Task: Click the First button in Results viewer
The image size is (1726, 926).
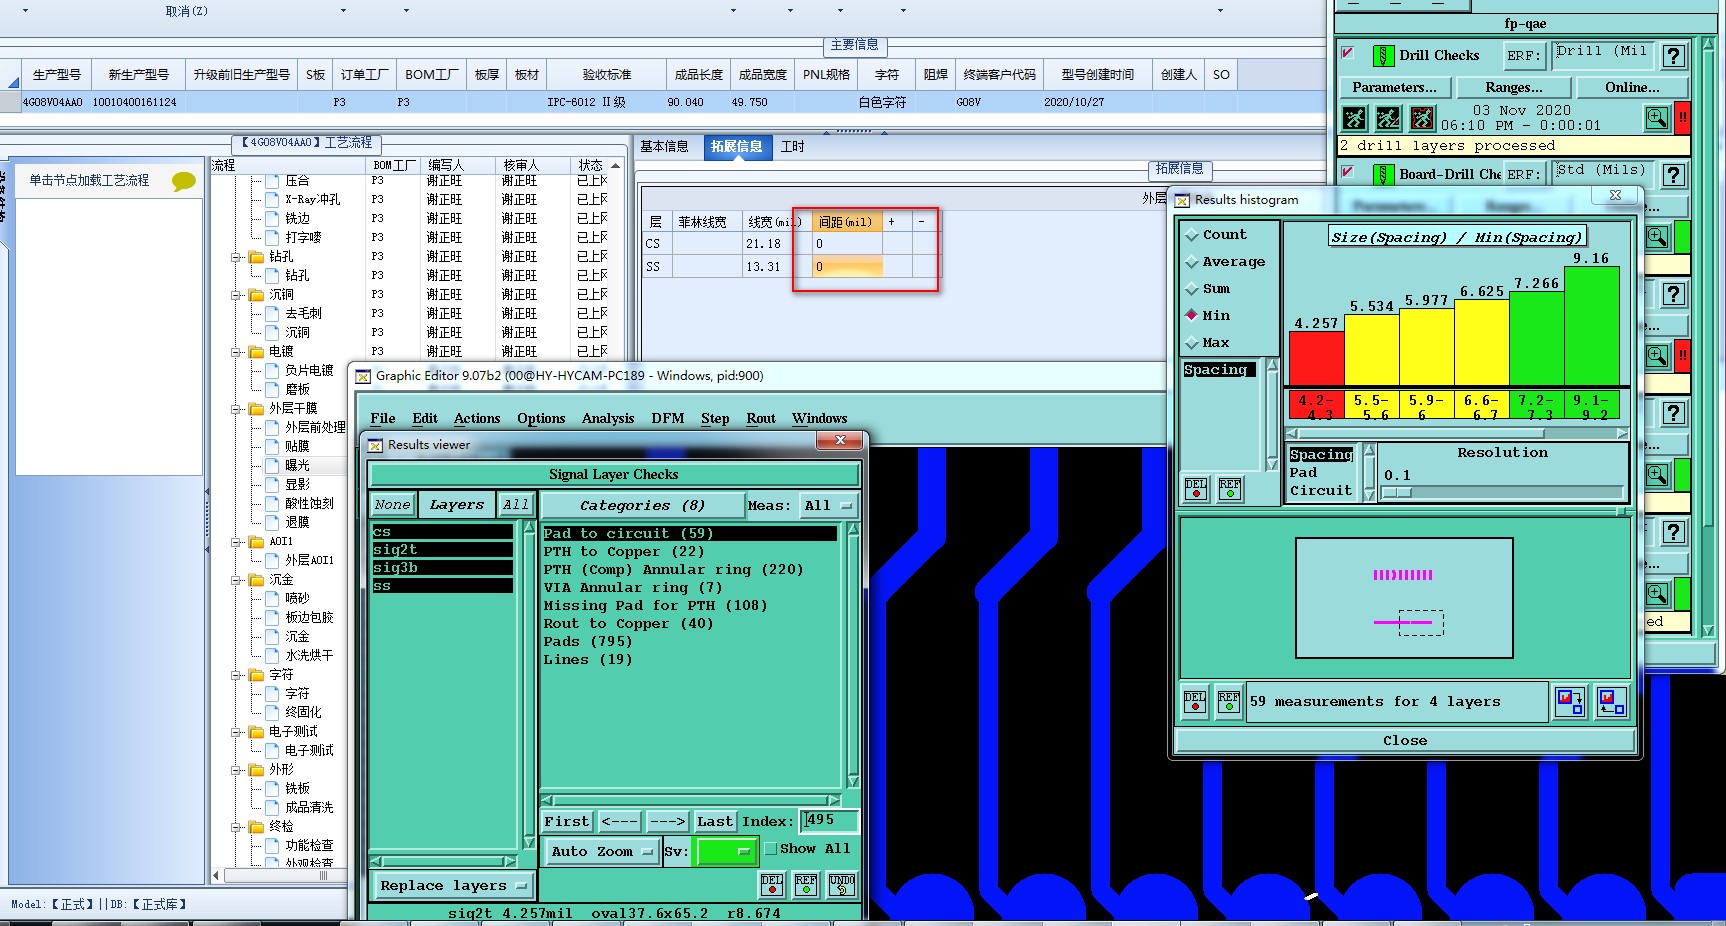Action: [567, 822]
